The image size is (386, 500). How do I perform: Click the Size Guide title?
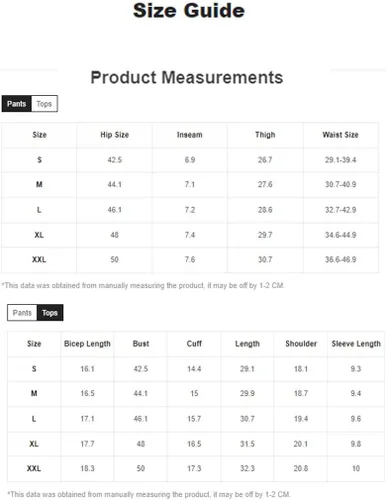click(x=189, y=10)
